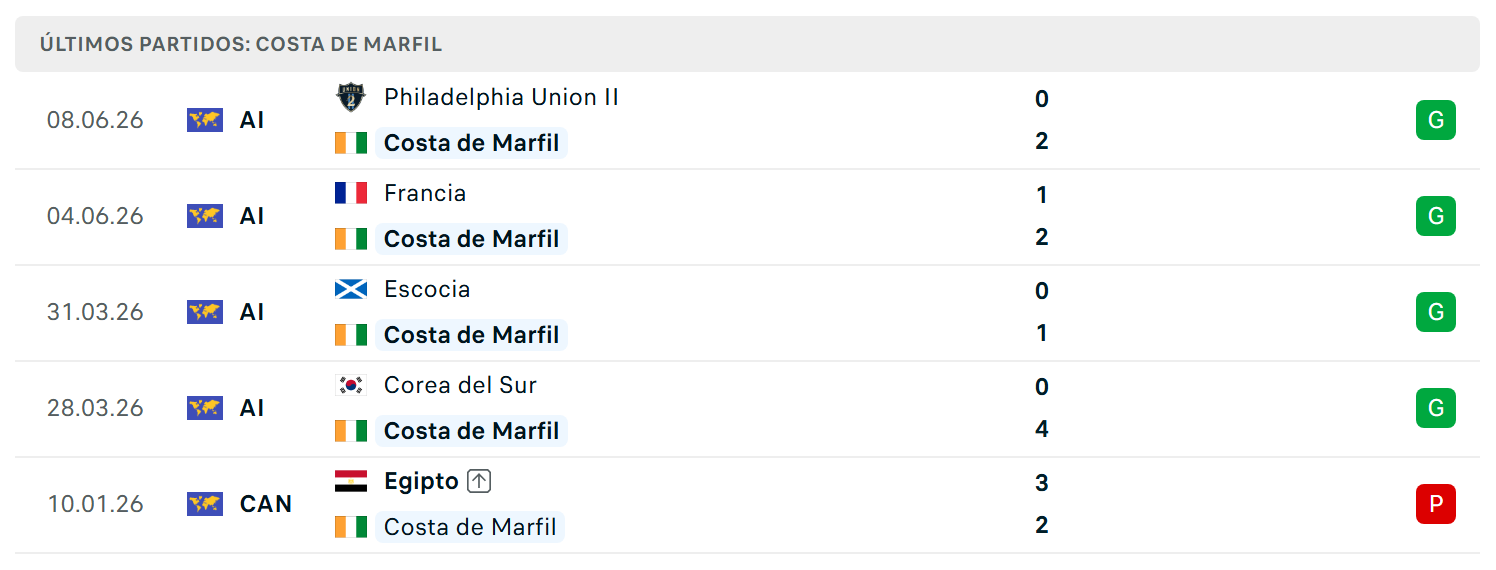Open the Francia team link
Screen dimensions: 1496x570
click(x=425, y=193)
